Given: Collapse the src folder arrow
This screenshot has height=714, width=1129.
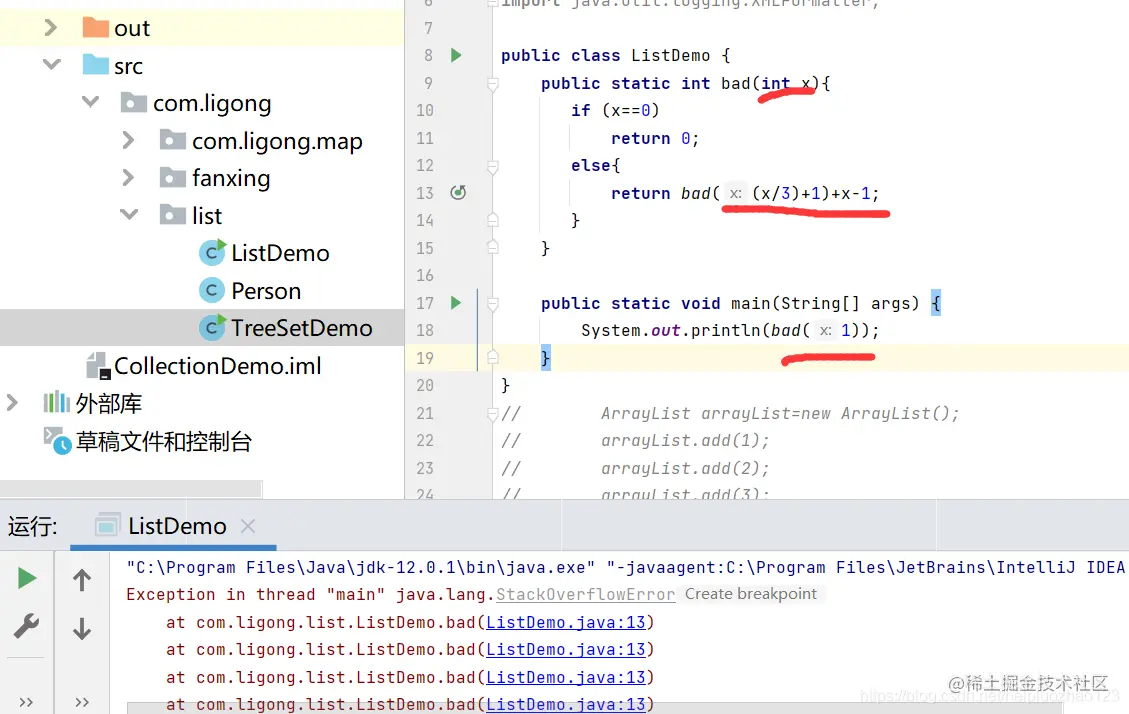Looking at the screenshot, I should click(51, 65).
